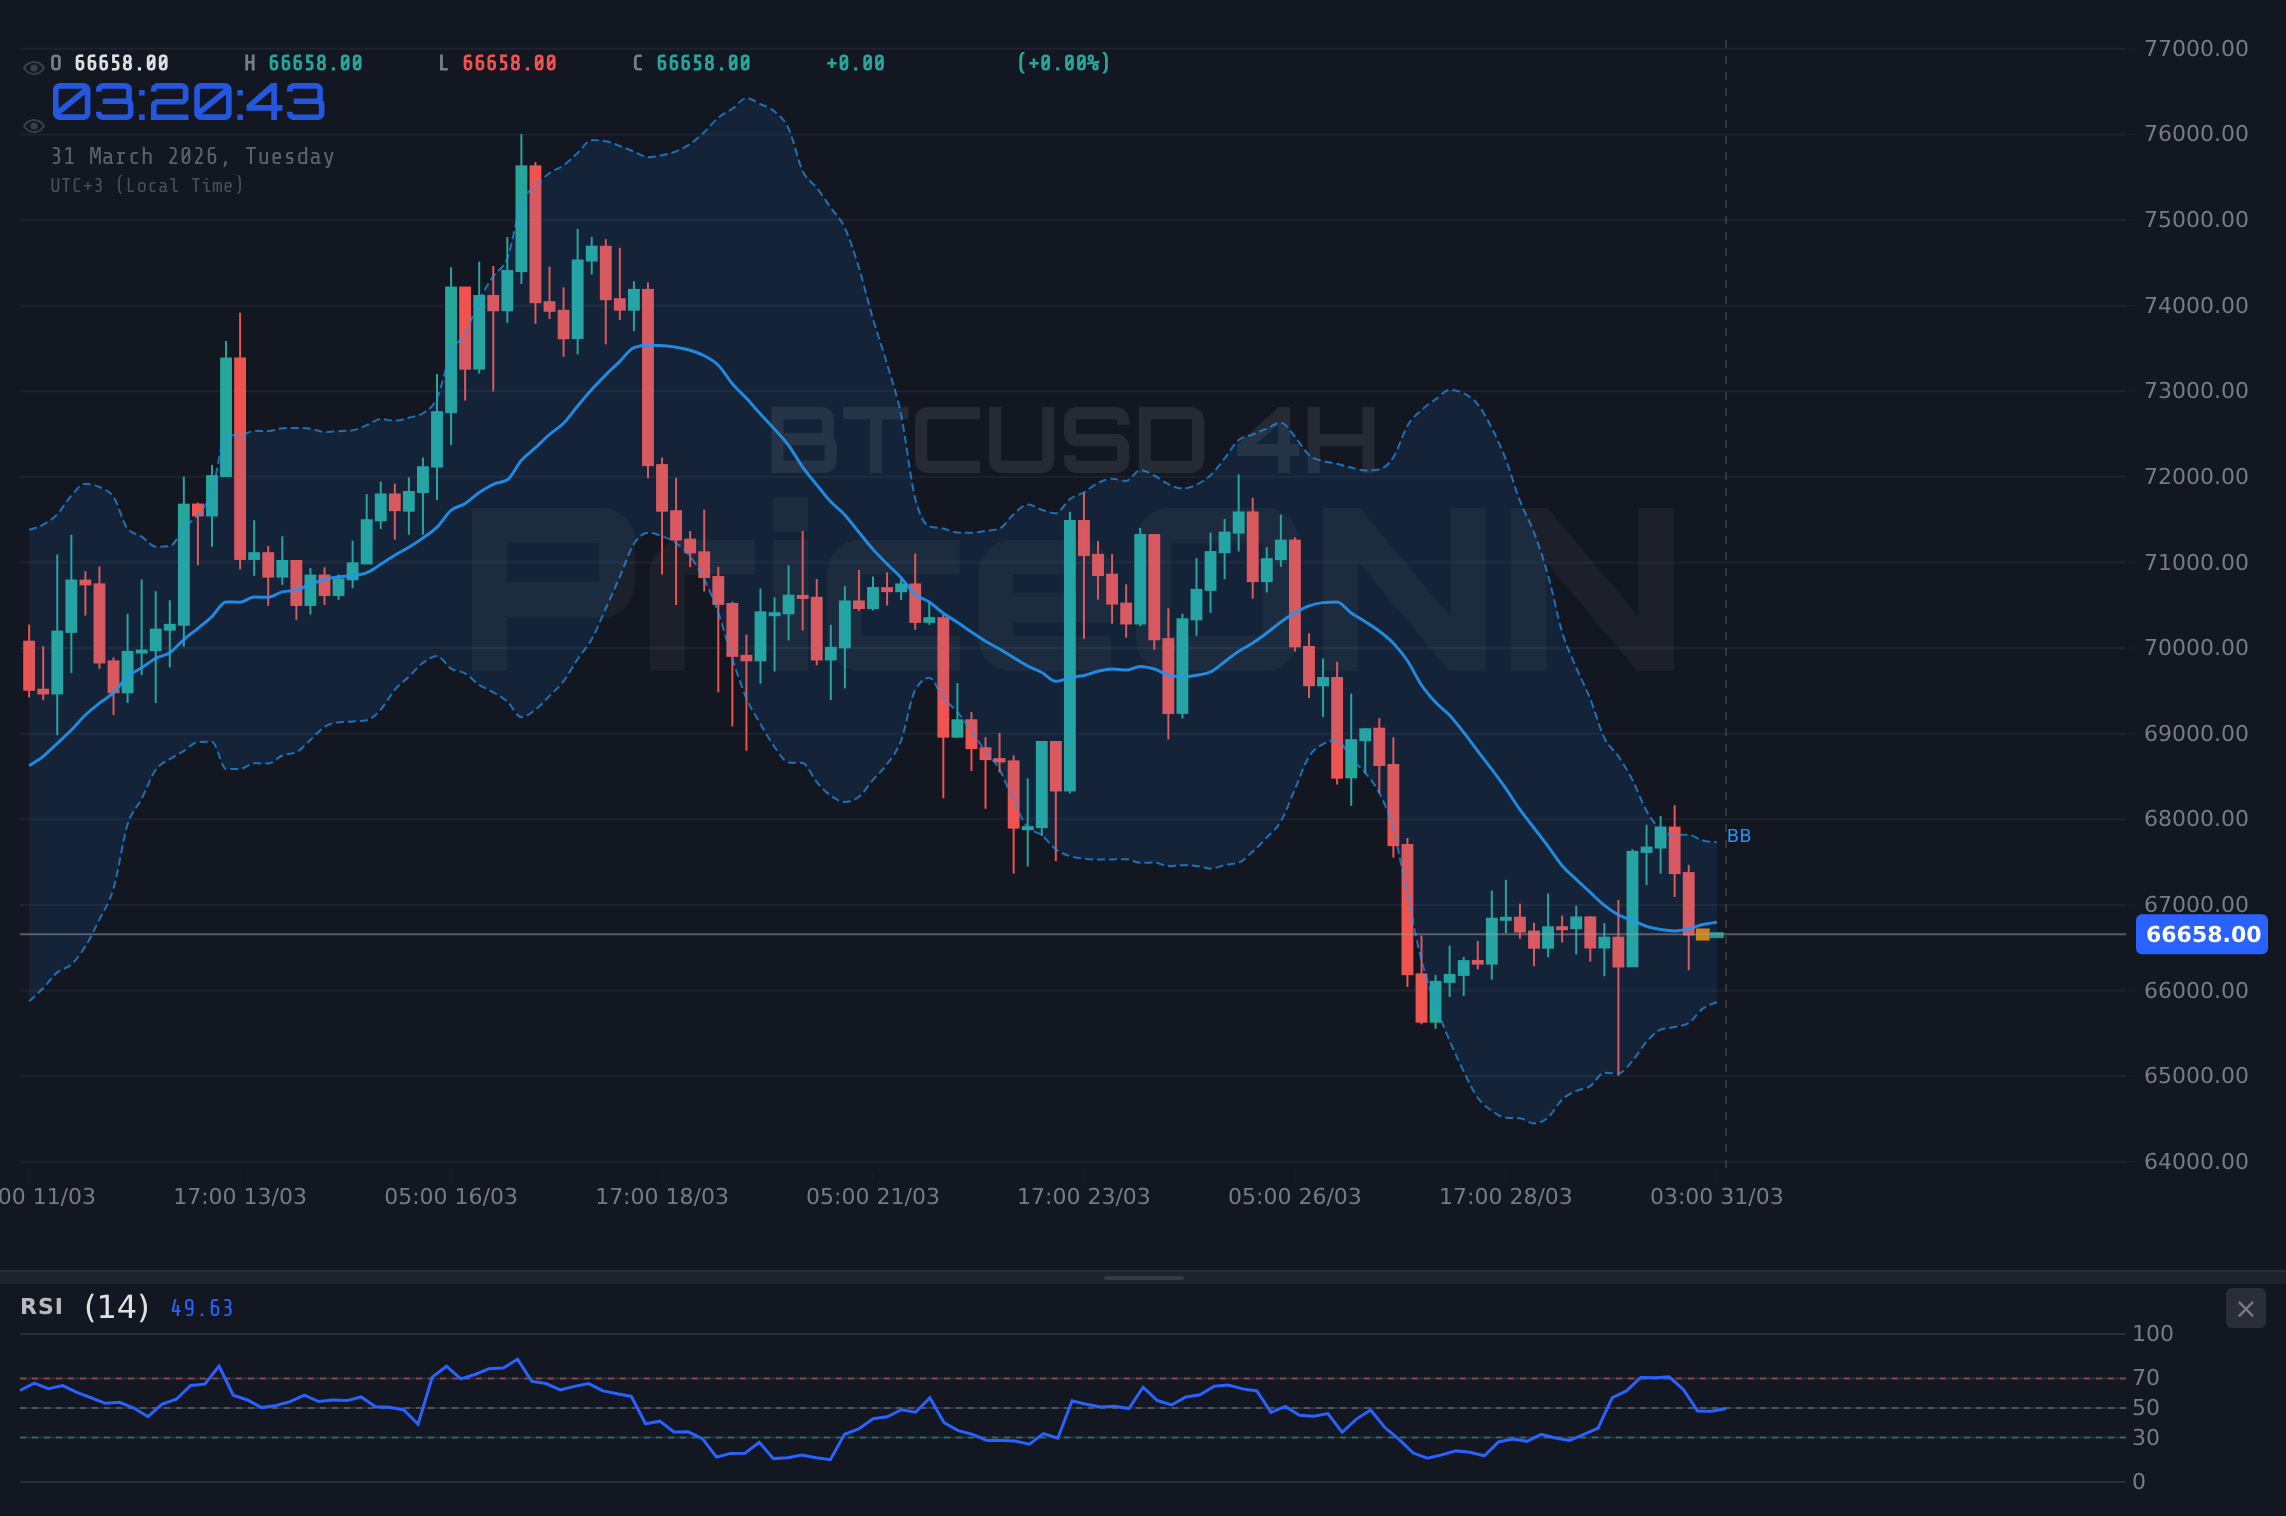
Task: Close the RSI indicator panel
Action: click(2244, 1308)
